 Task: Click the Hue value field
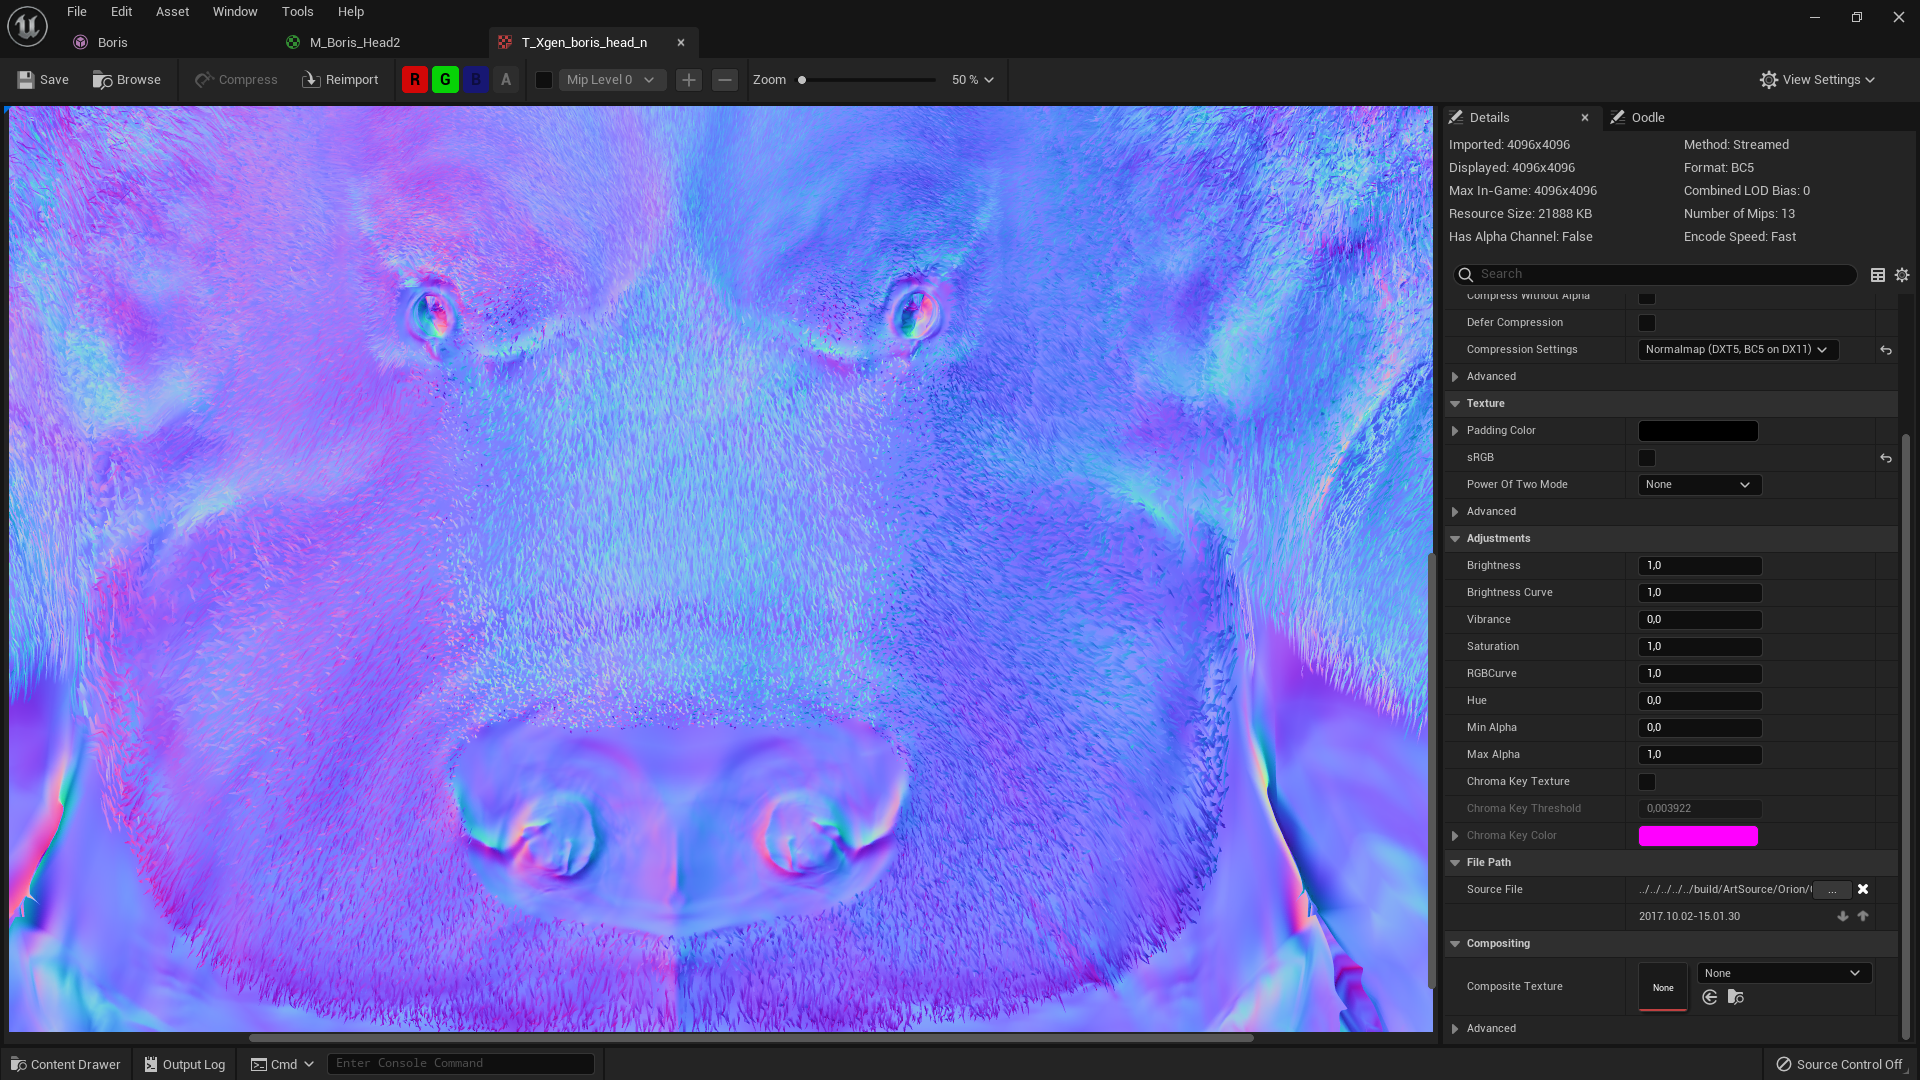(x=1700, y=701)
